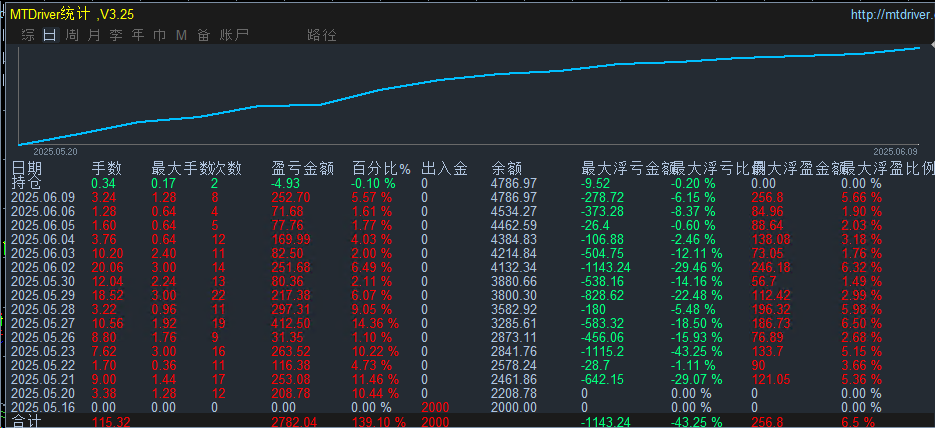Click the 合计 total row label
The width and height of the screenshot is (935, 428).
coord(27,422)
